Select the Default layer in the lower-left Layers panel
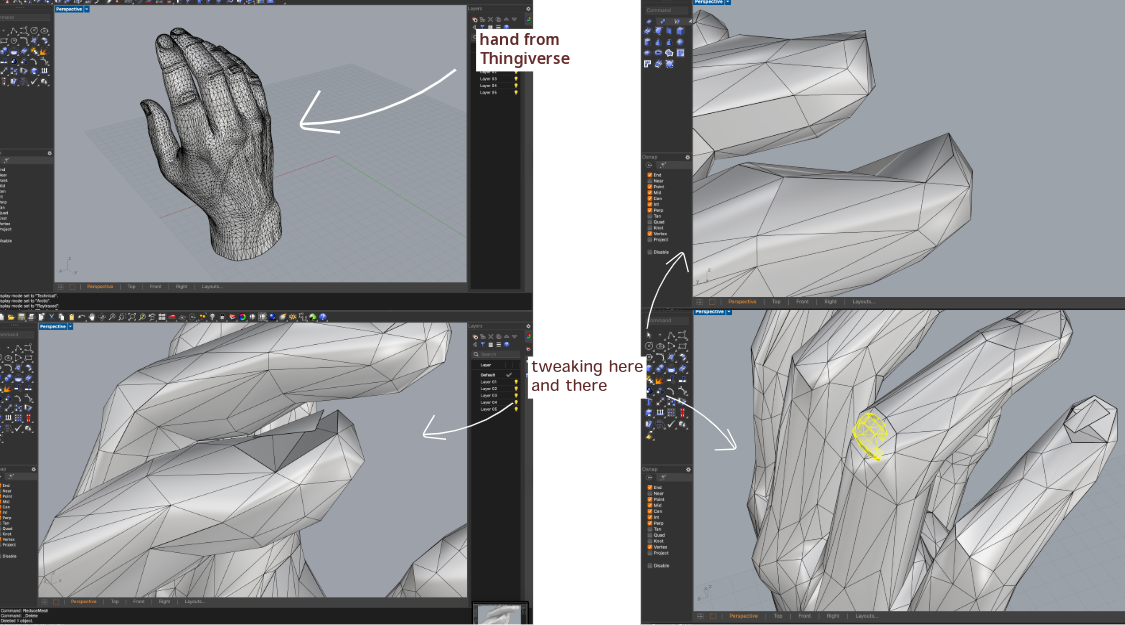1125x625 pixels. 487,374
